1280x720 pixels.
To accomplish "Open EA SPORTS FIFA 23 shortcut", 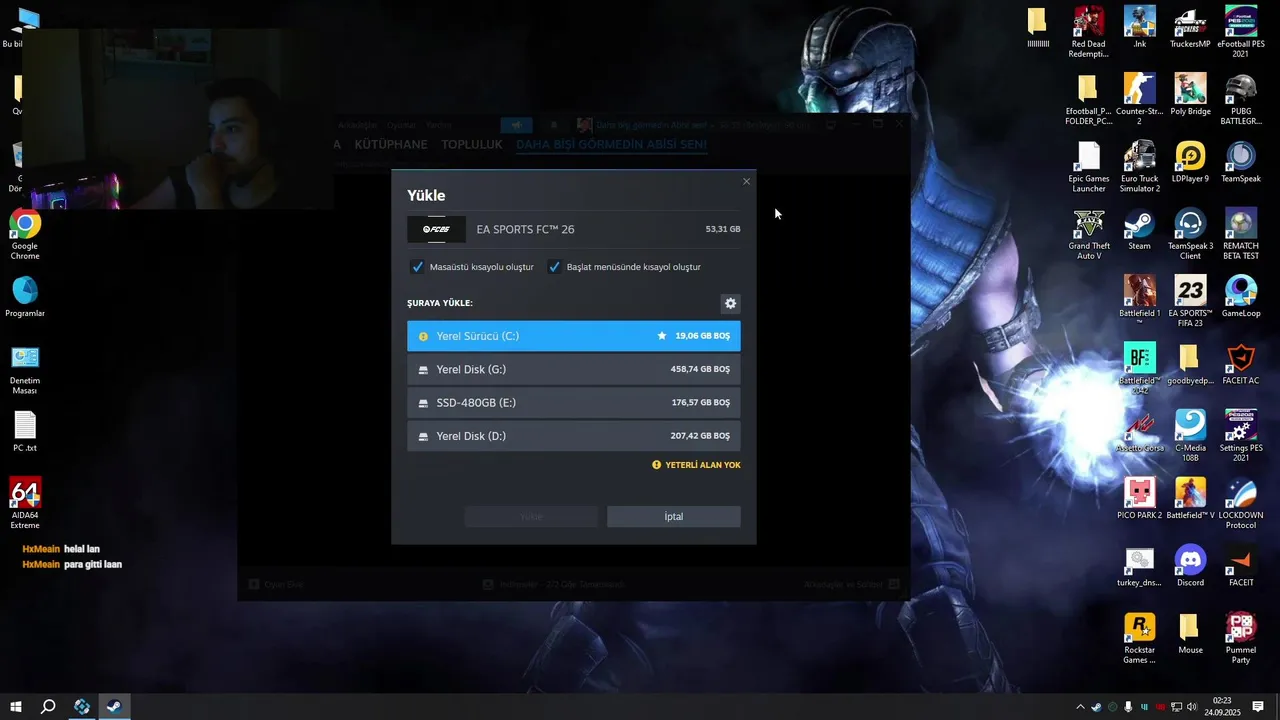I will (x=1190, y=301).
